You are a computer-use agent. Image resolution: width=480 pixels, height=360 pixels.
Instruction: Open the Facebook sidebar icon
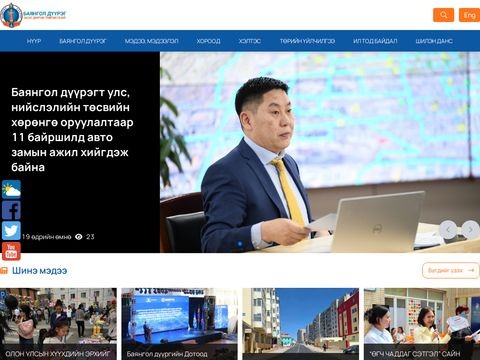11,210
